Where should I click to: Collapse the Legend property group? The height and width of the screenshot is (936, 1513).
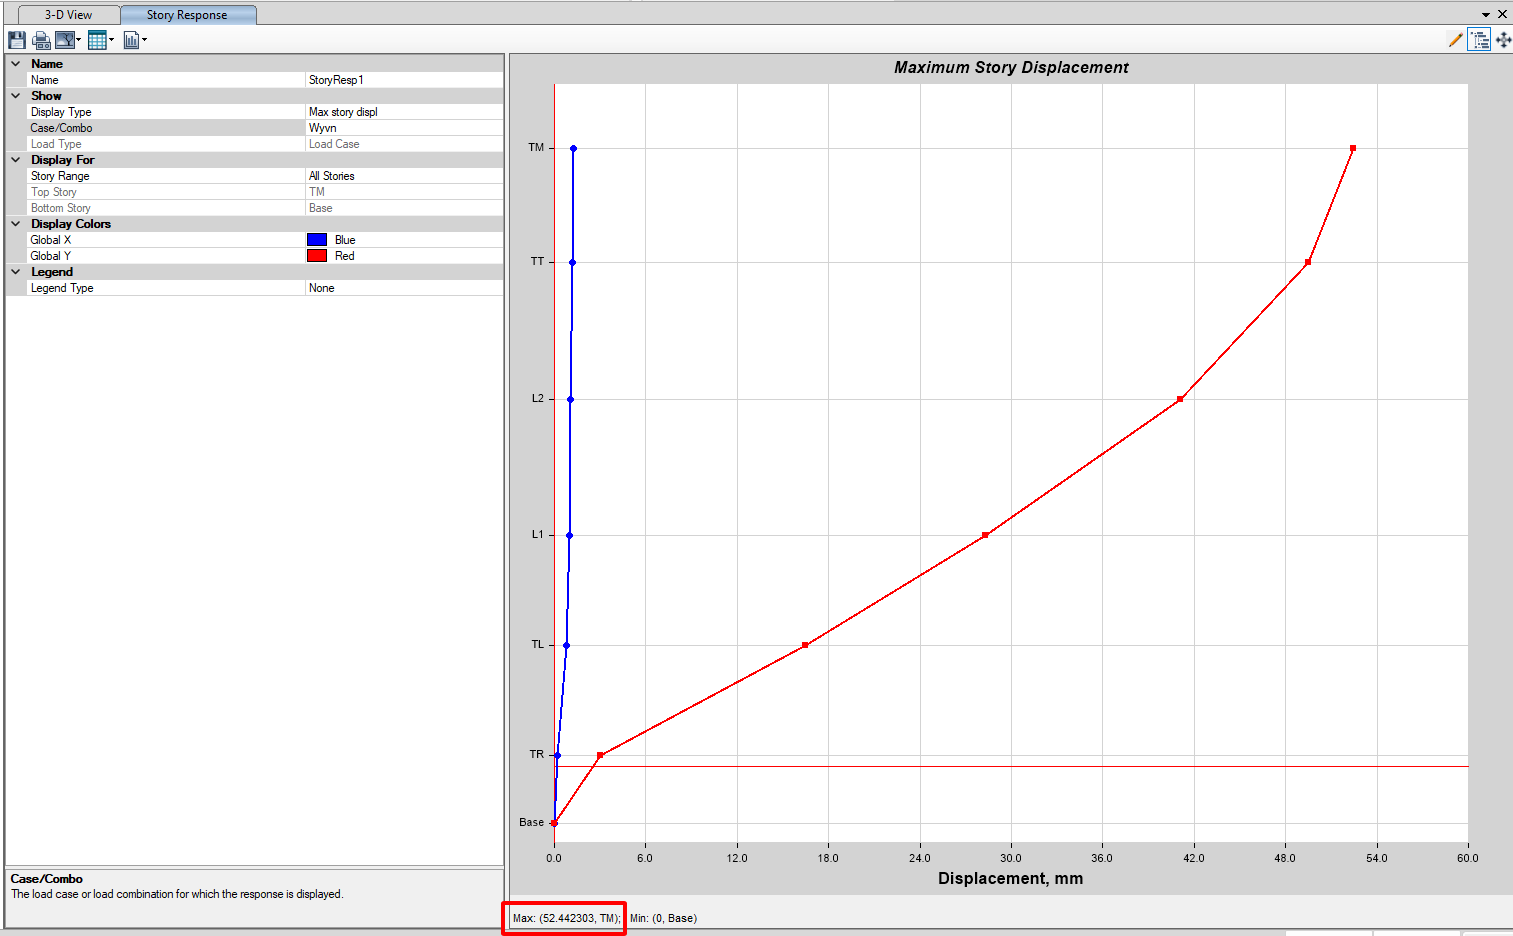pos(16,272)
